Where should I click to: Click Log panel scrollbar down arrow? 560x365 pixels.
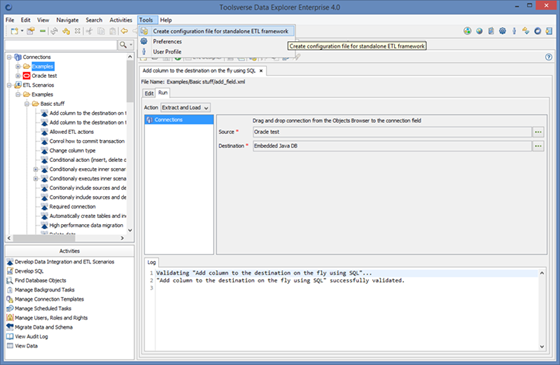click(x=542, y=346)
